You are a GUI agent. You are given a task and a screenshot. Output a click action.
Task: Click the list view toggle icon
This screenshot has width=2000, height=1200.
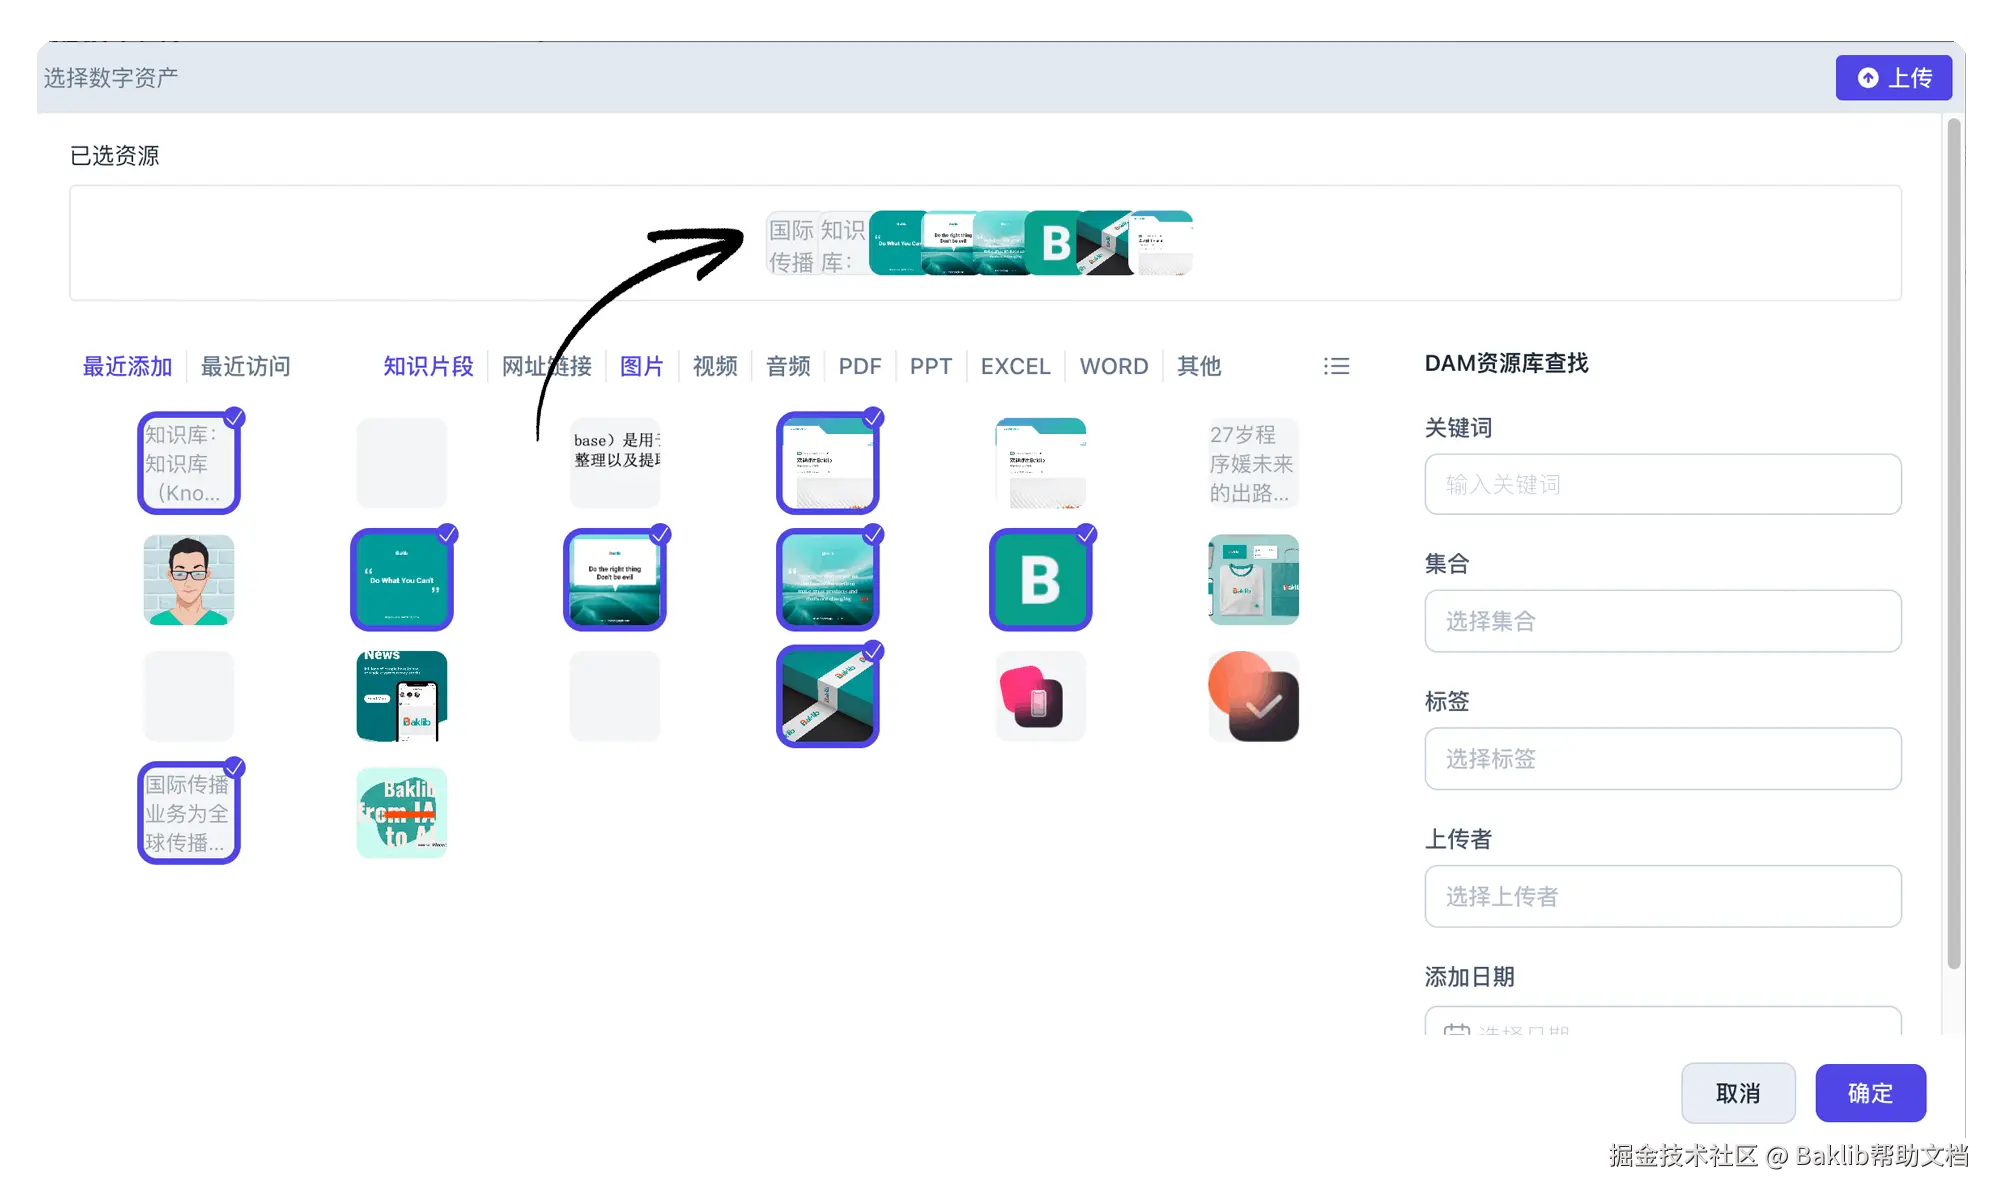tap(1336, 366)
